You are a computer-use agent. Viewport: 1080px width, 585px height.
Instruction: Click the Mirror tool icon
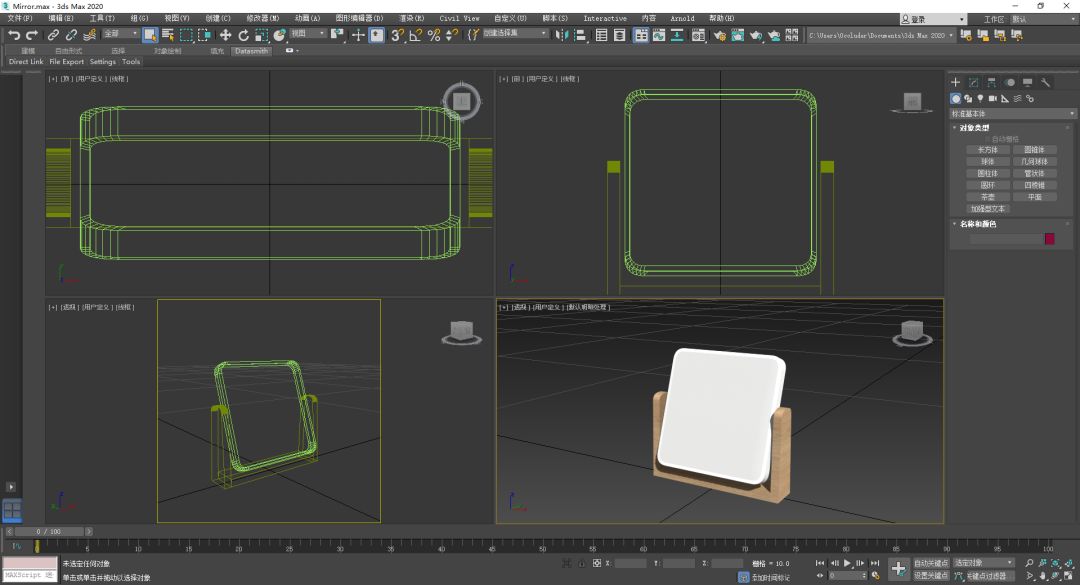coord(563,35)
